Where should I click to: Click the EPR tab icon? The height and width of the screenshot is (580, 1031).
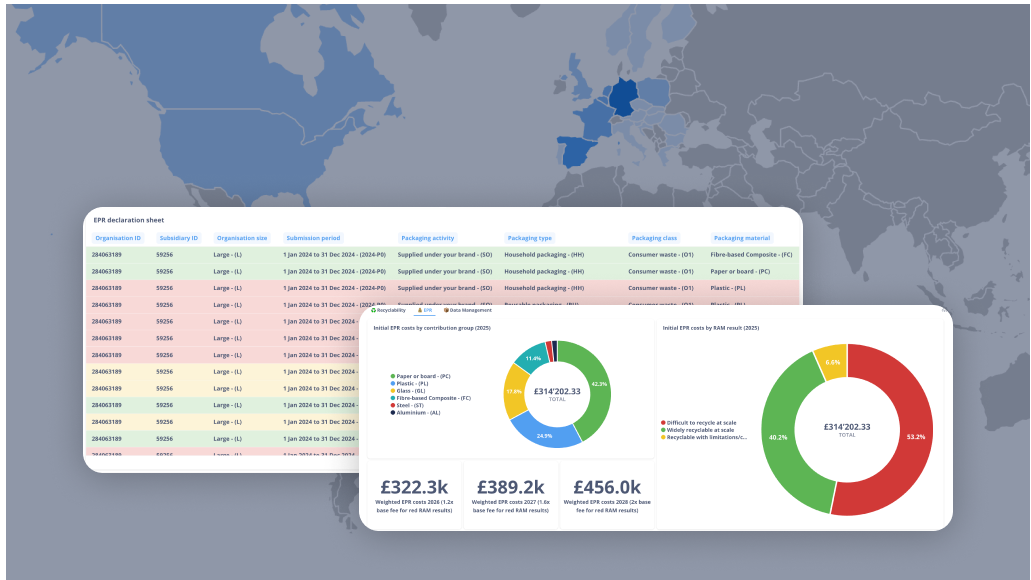[x=418, y=311]
